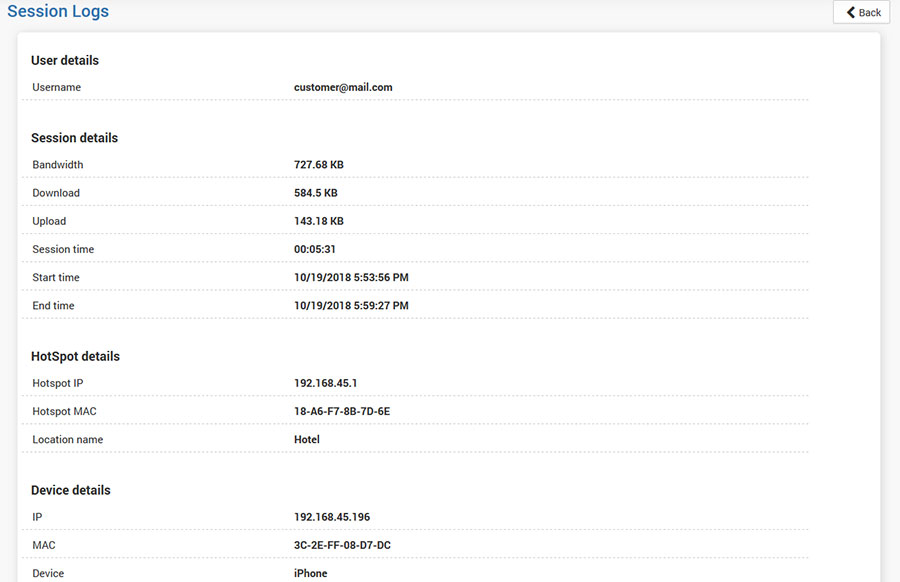This screenshot has width=900, height=582.
Task: Click the HotSpot details section heading
Action: 75,356
